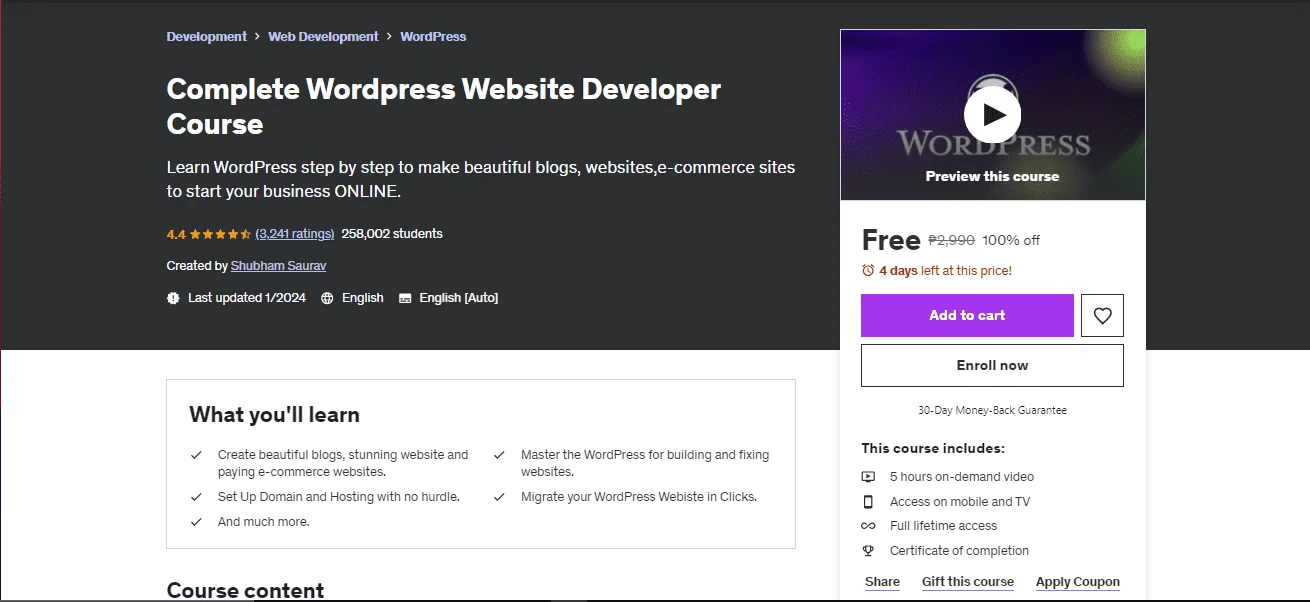Click the closed captions icon
The image size is (1310, 602).
tap(405, 298)
